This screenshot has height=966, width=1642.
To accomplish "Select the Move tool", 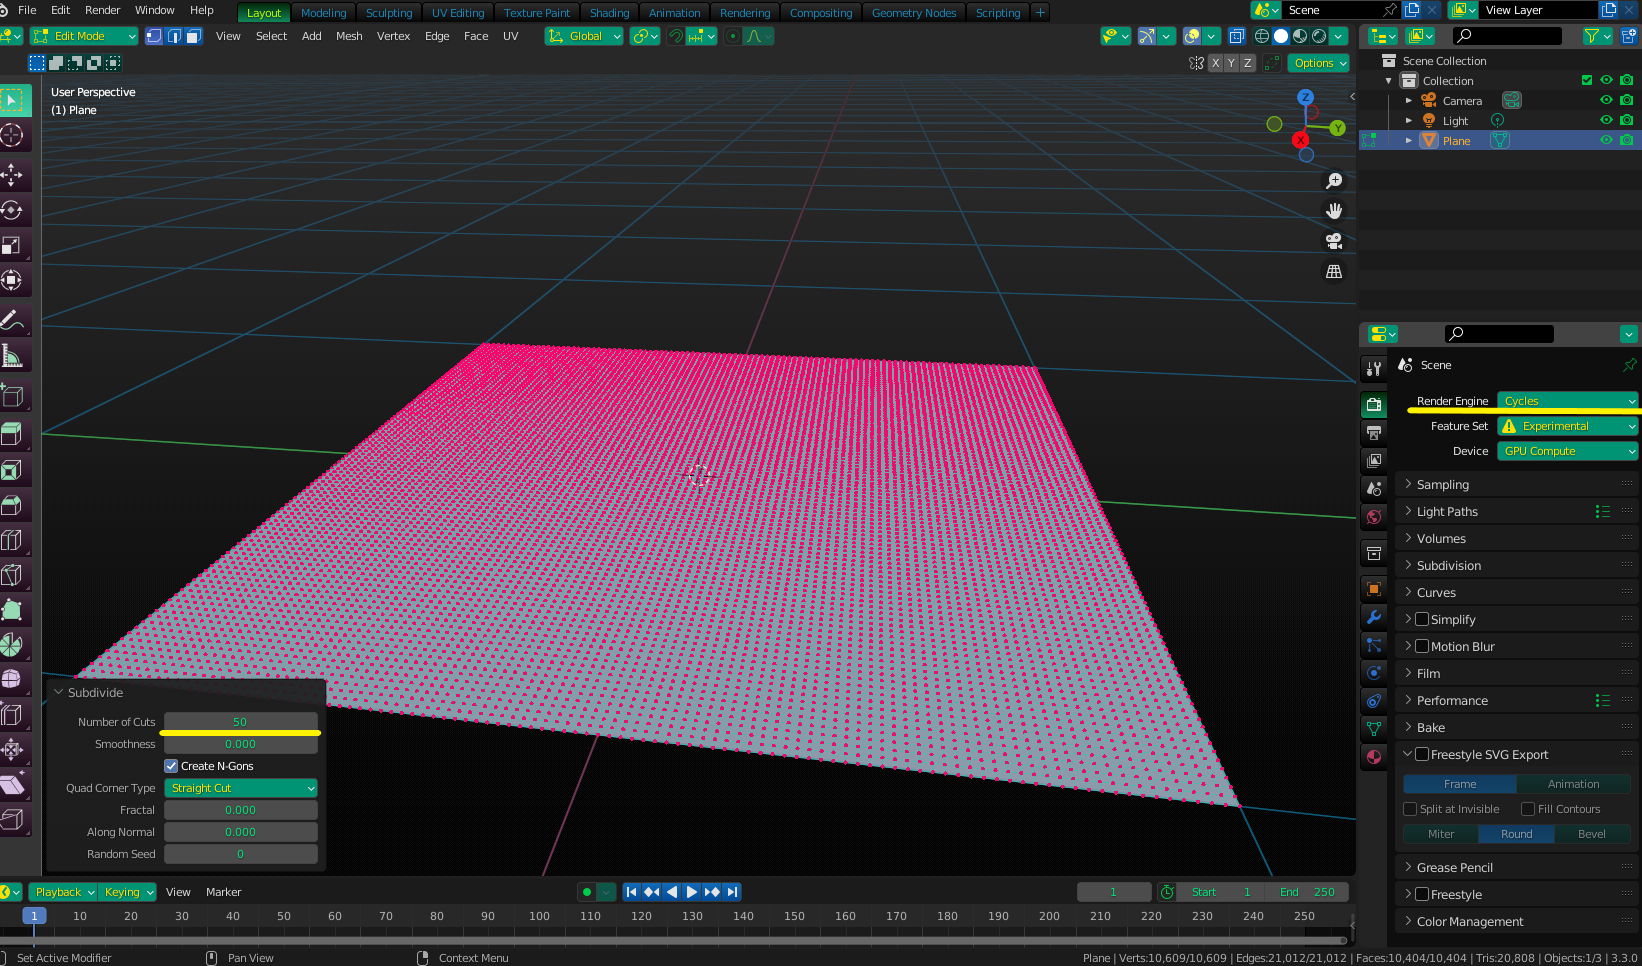I will coord(13,175).
